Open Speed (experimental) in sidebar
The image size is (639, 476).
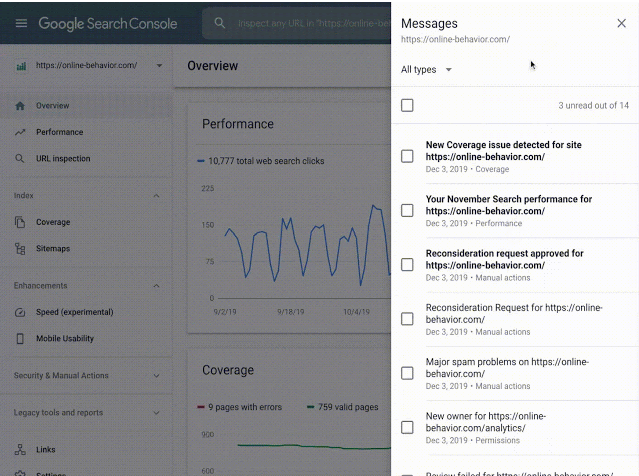[86, 312]
